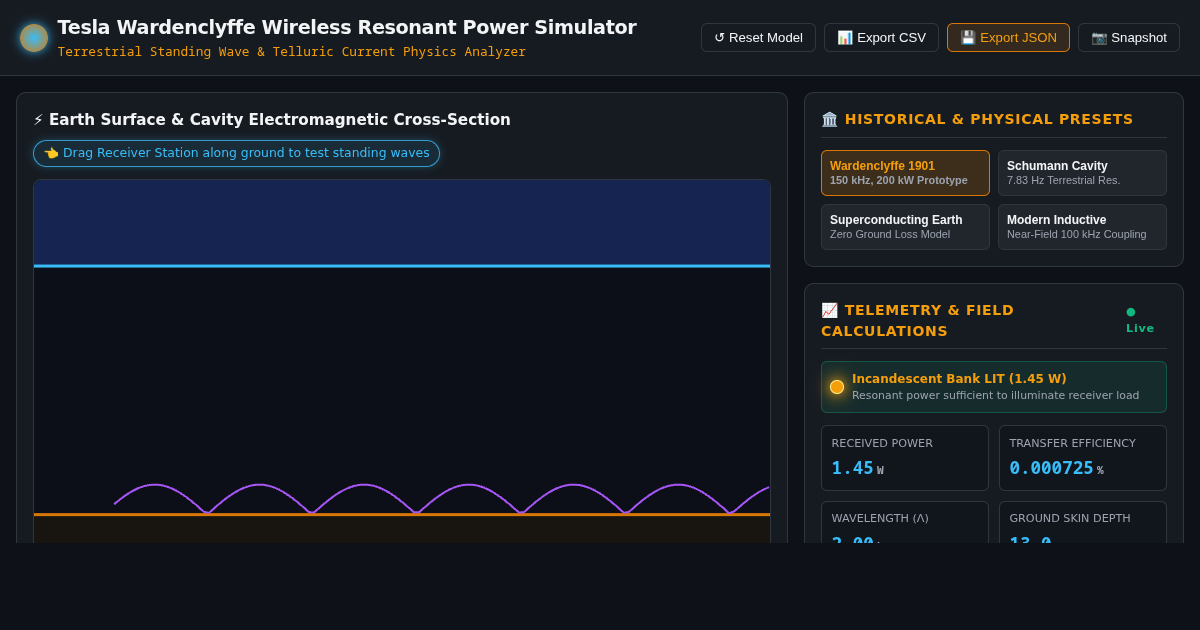Click the Incandescent Bank LIT status banner
The width and height of the screenshot is (1200, 630).
[x=994, y=387]
